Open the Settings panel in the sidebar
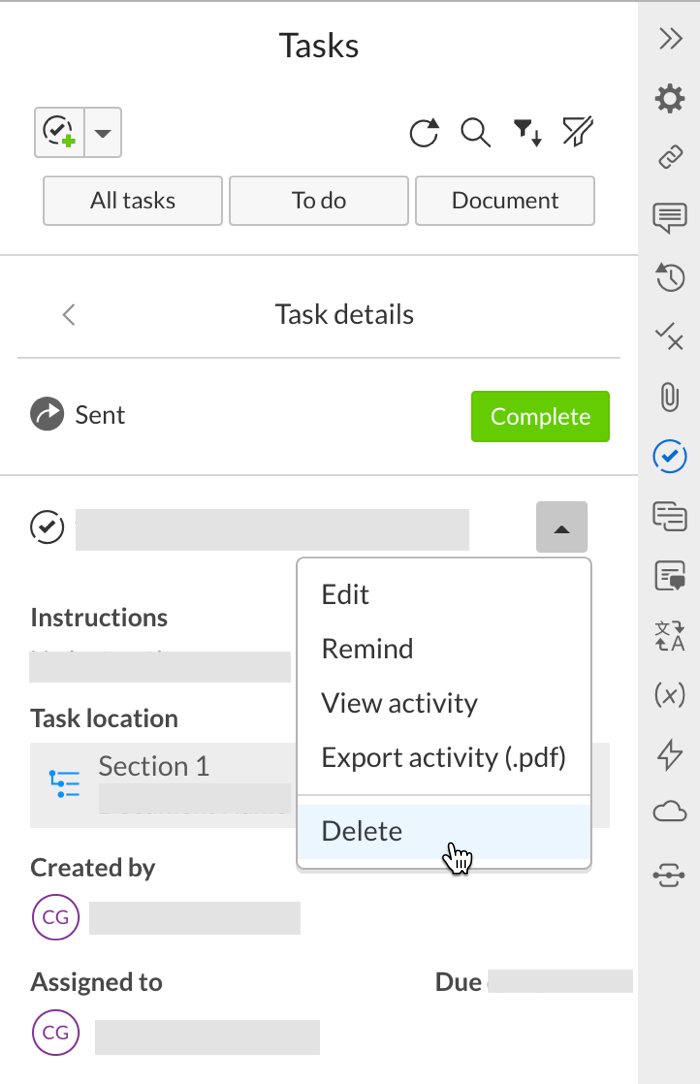700x1084 pixels. tap(669, 98)
